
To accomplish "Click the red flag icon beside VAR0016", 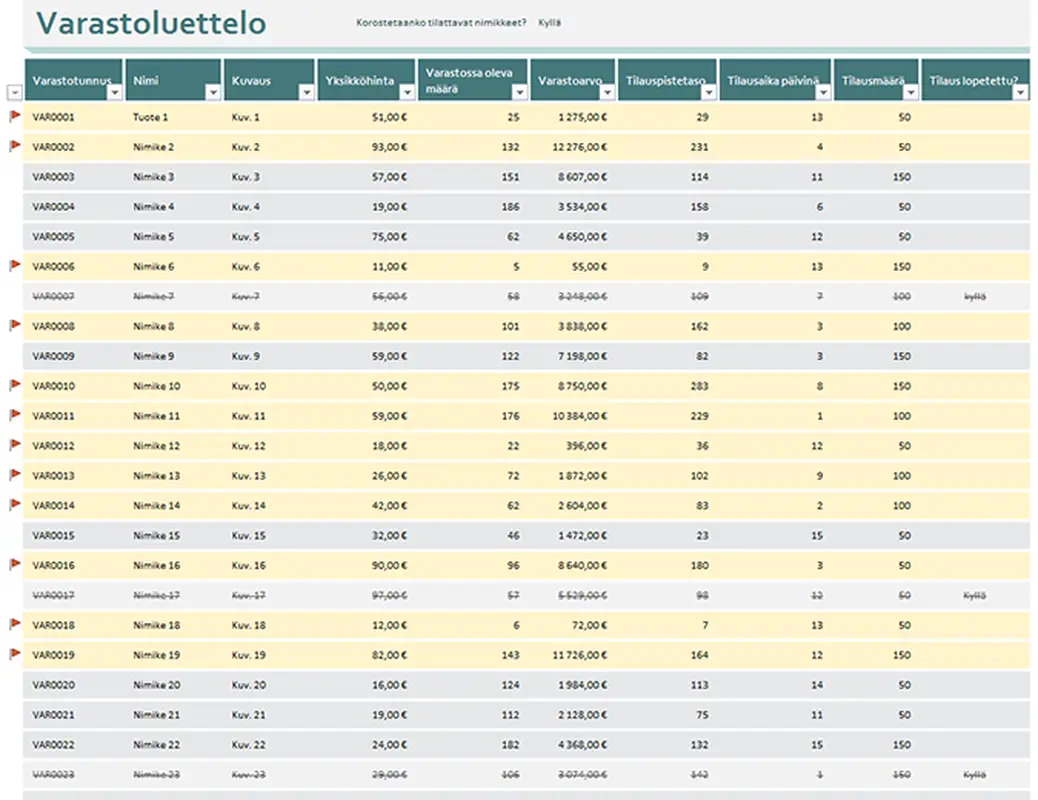I will point(15,564).
